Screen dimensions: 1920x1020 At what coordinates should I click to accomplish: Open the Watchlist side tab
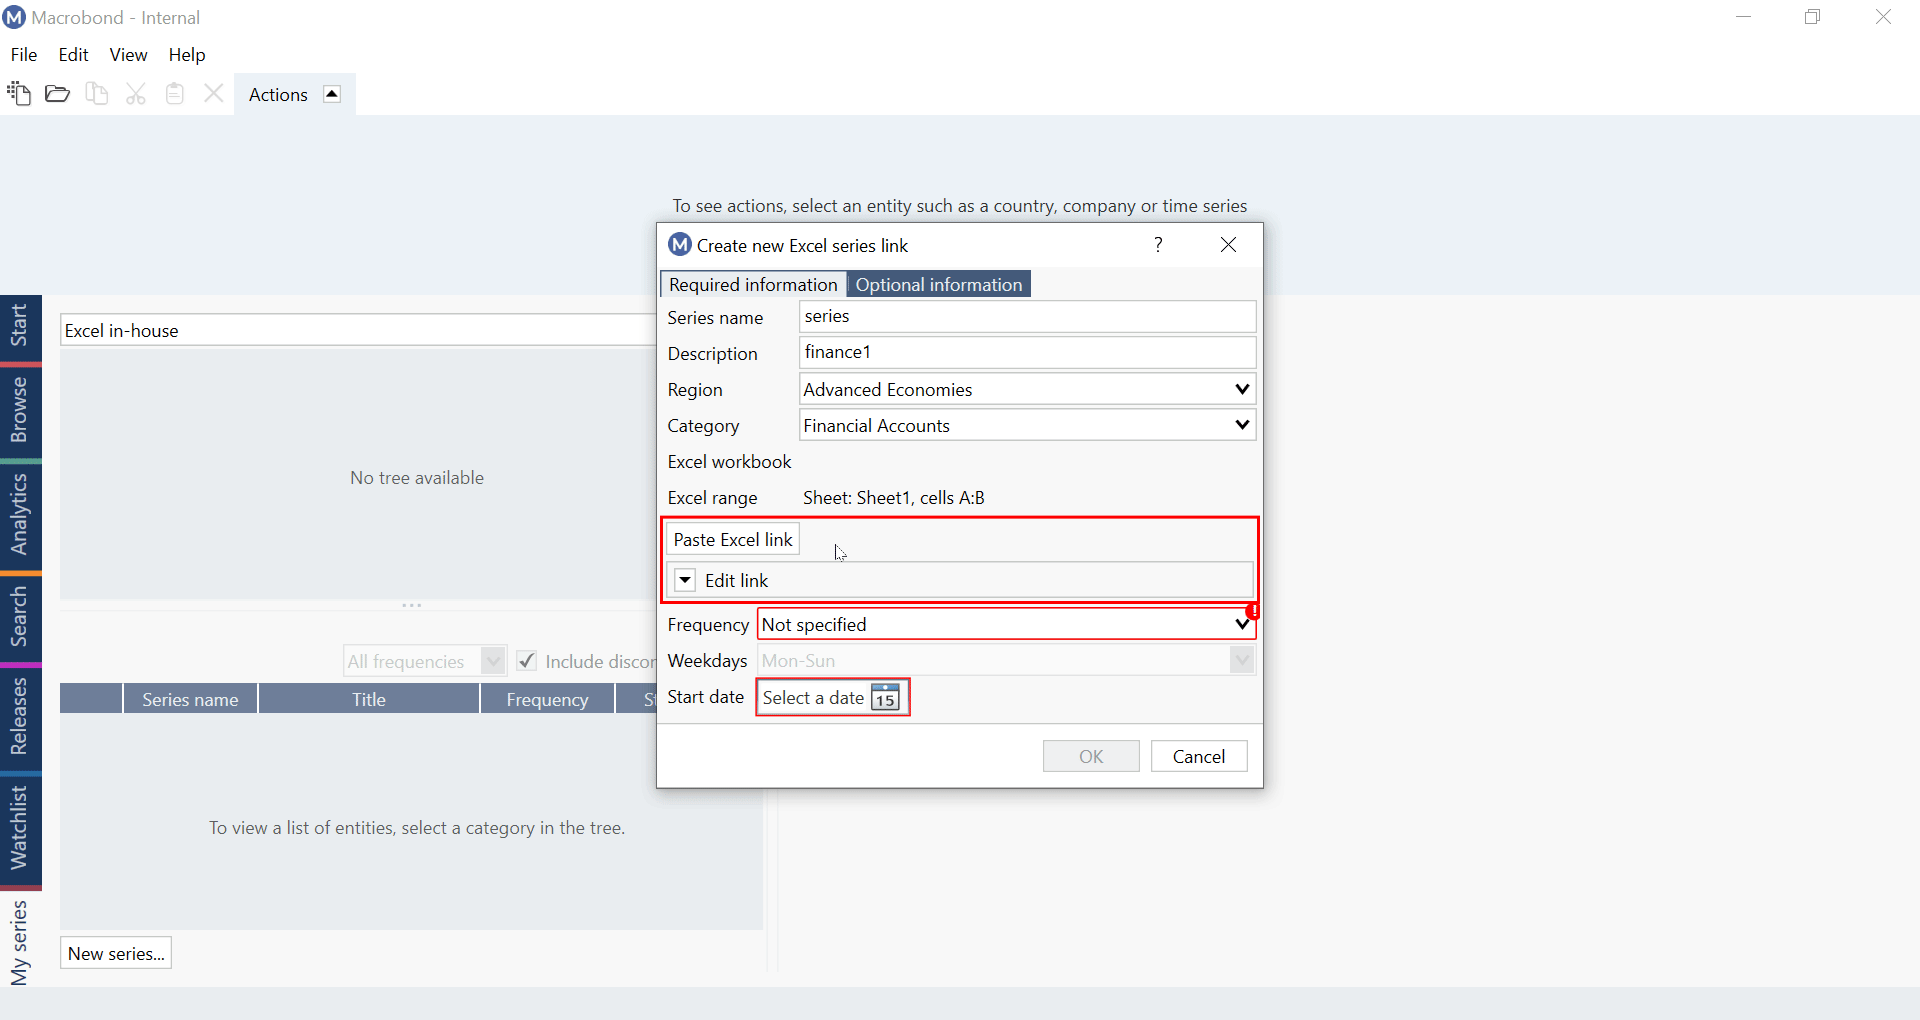[x=20, y=829]
